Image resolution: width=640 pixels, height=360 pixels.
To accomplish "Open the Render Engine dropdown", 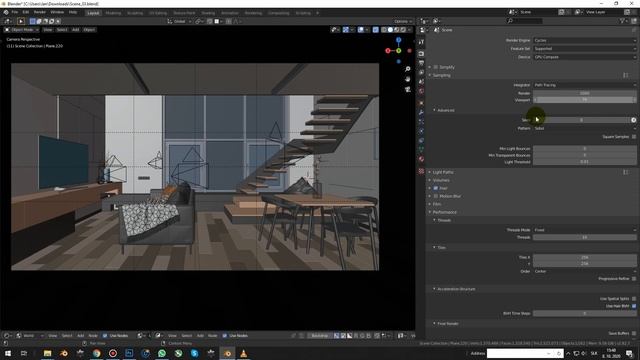I will (x=584, y=40).
